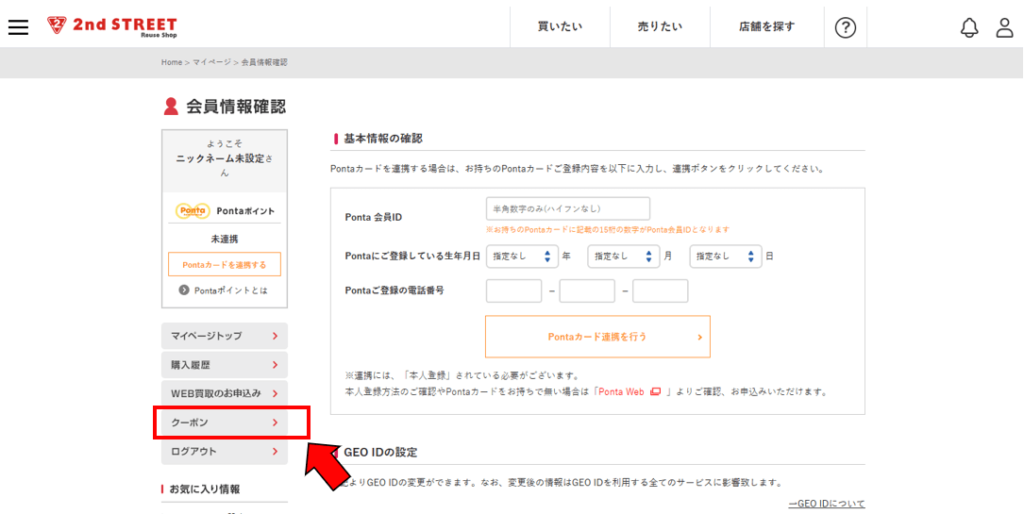This screenshot has width=1024, height=514.
Task: Open the 買いたい menu
Action: point(560,27)
